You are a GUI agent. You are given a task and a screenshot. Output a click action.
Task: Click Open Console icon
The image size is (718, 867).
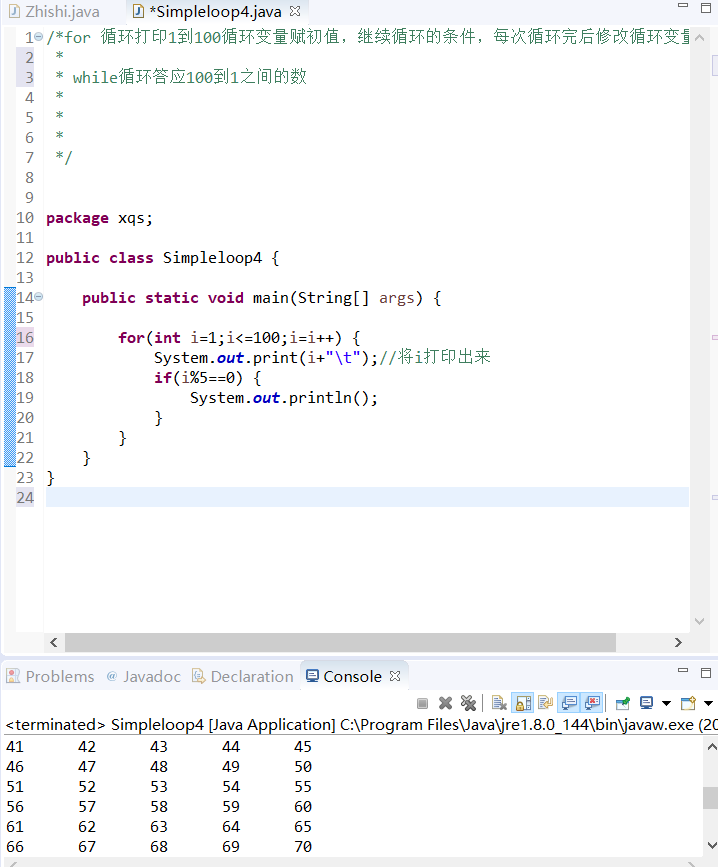coord(688,703)
